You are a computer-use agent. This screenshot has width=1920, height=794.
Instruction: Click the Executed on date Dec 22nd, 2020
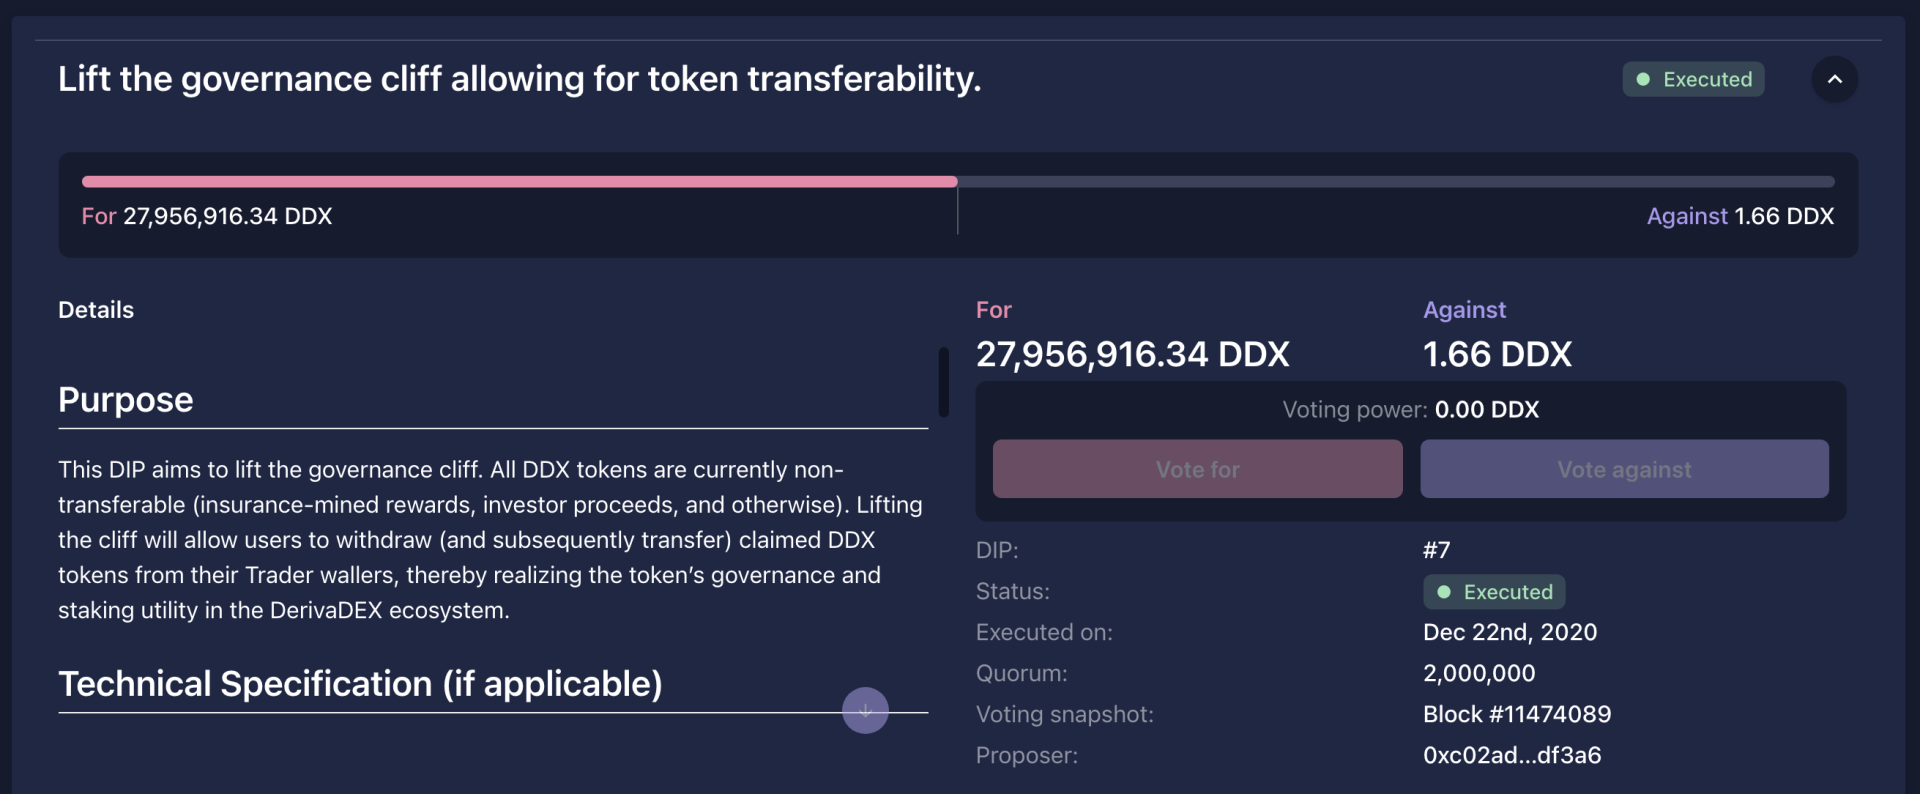tap(1509, 632)
